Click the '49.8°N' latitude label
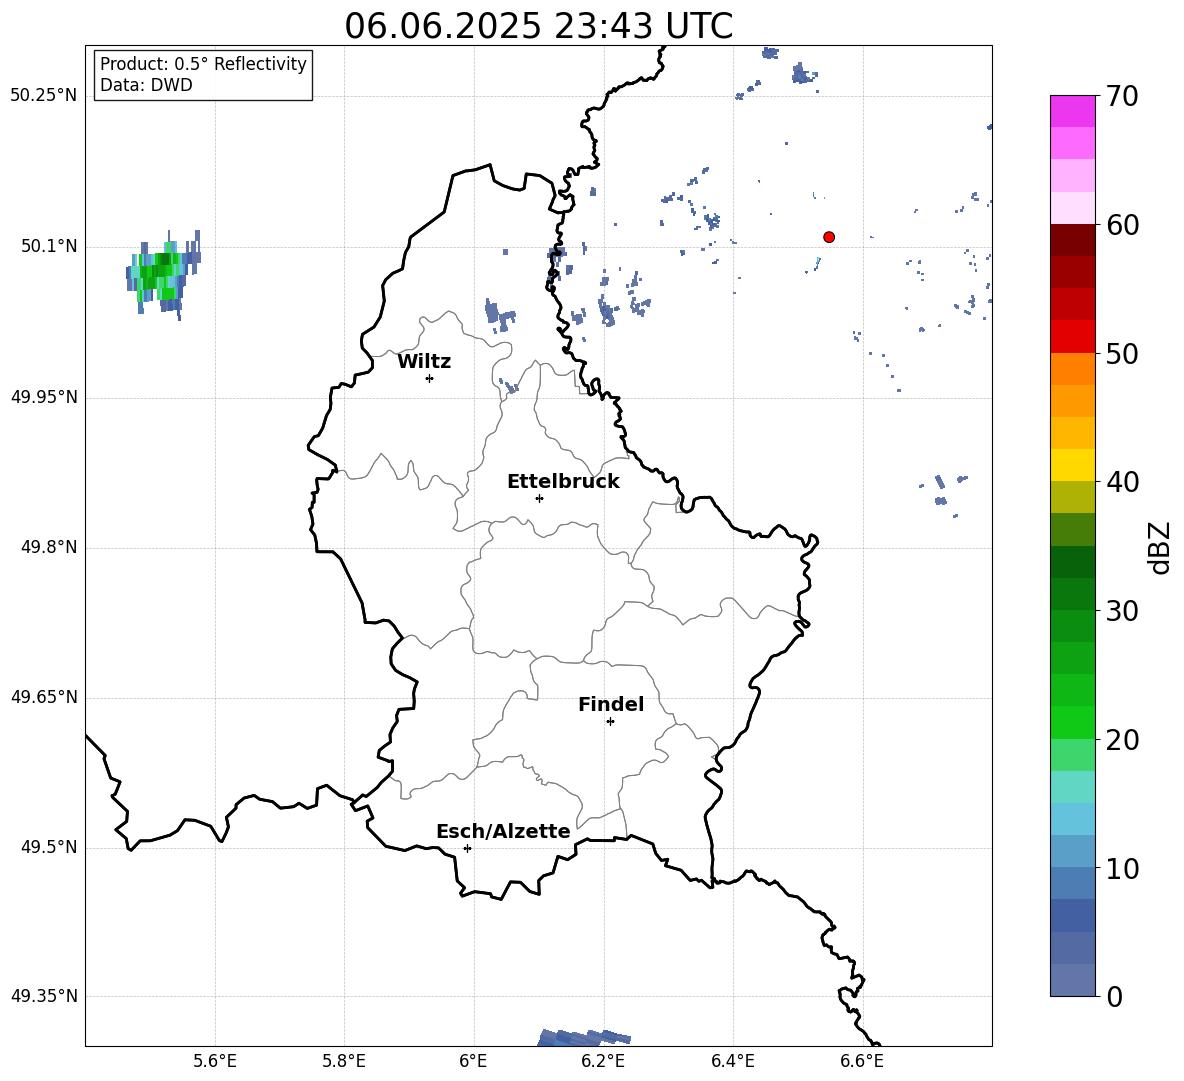1184x1081 pixels. click(49, 547)
